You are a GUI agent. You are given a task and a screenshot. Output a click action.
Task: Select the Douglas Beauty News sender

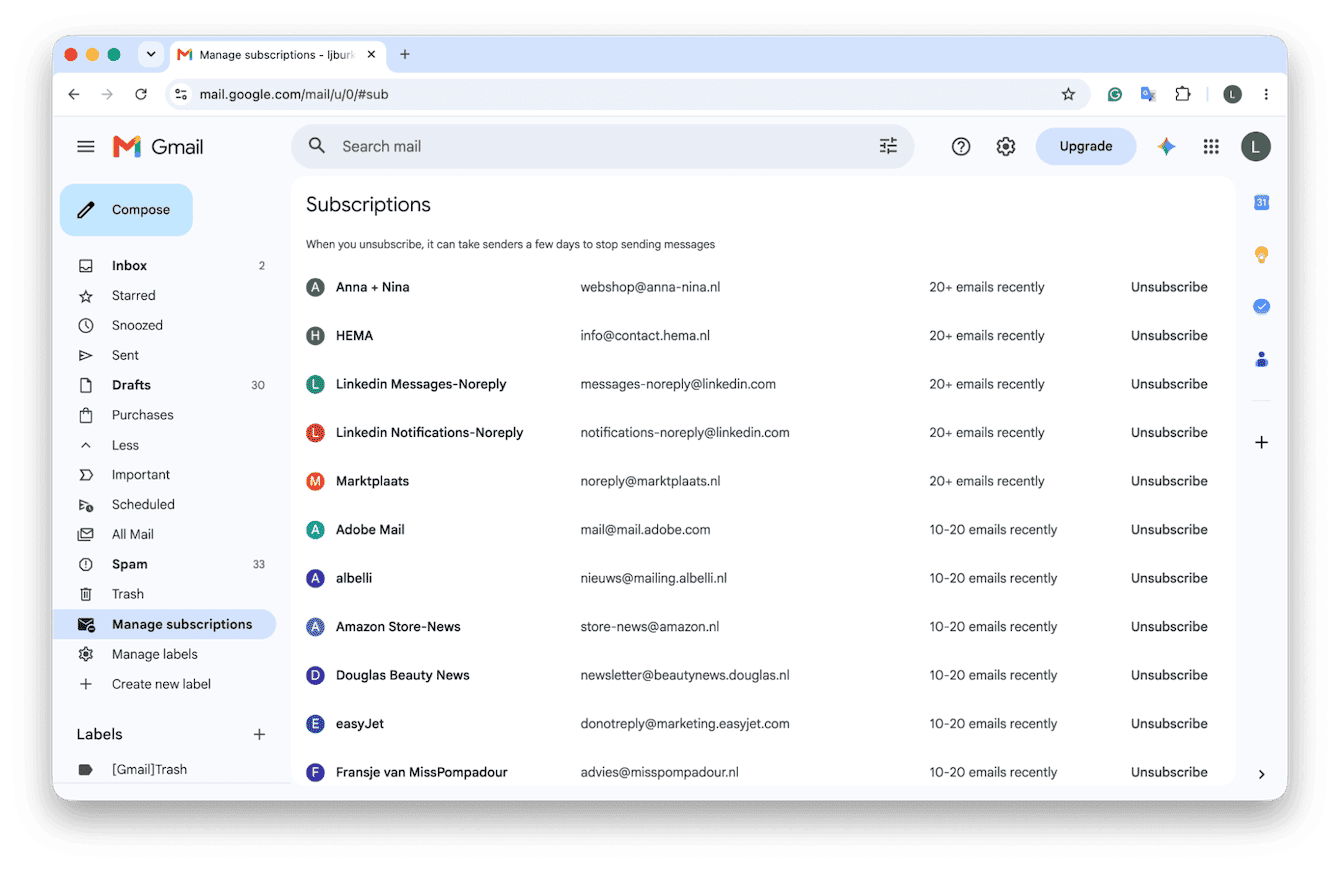click(x=403, y=675)
